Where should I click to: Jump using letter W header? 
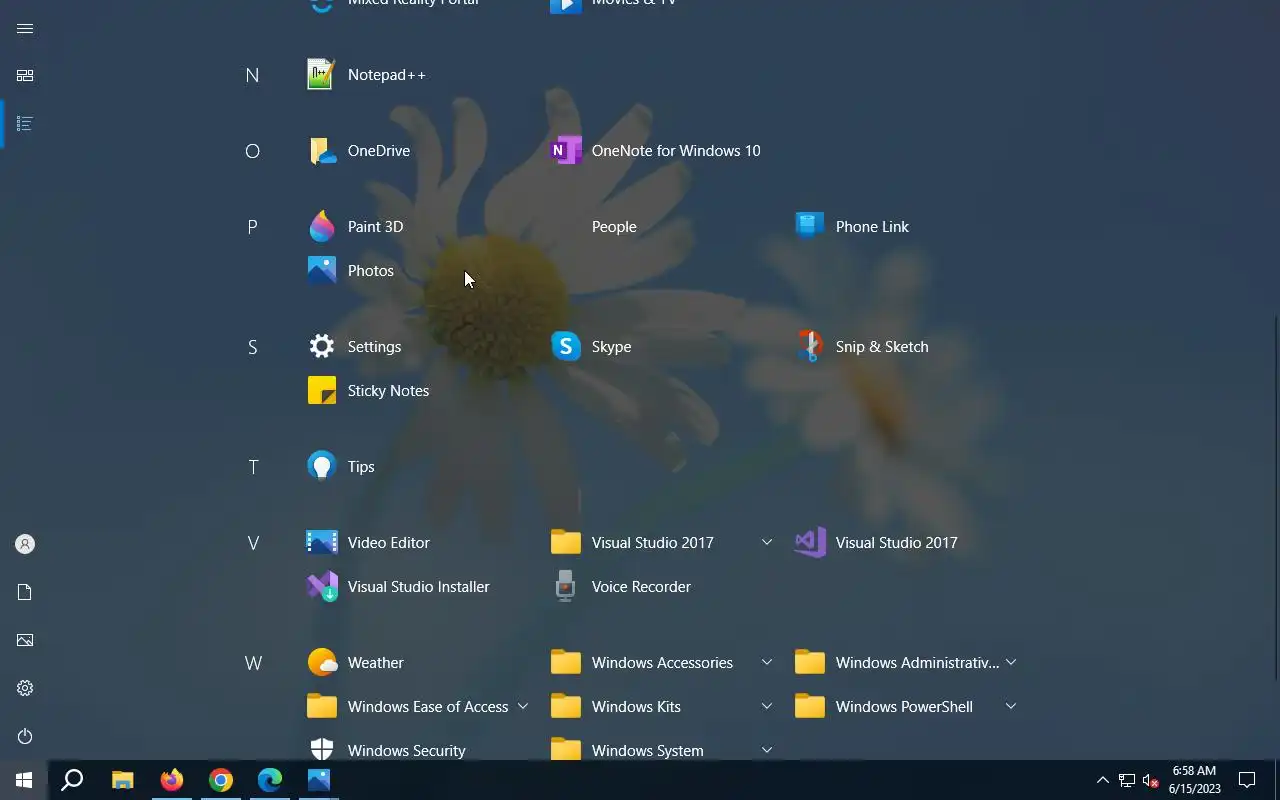(x=252, y=663)
